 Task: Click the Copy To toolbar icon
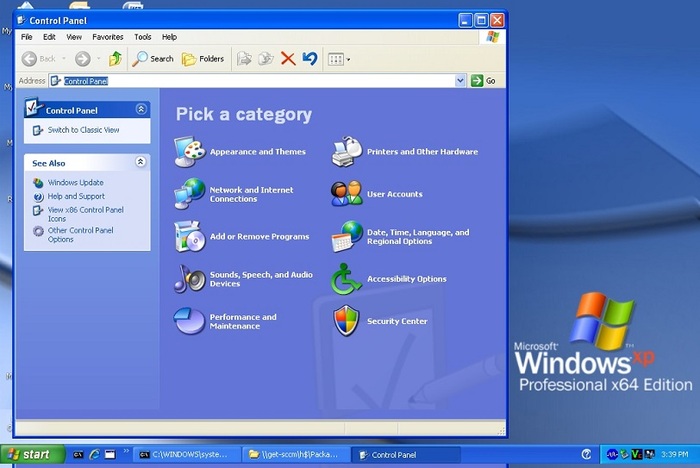266,59
